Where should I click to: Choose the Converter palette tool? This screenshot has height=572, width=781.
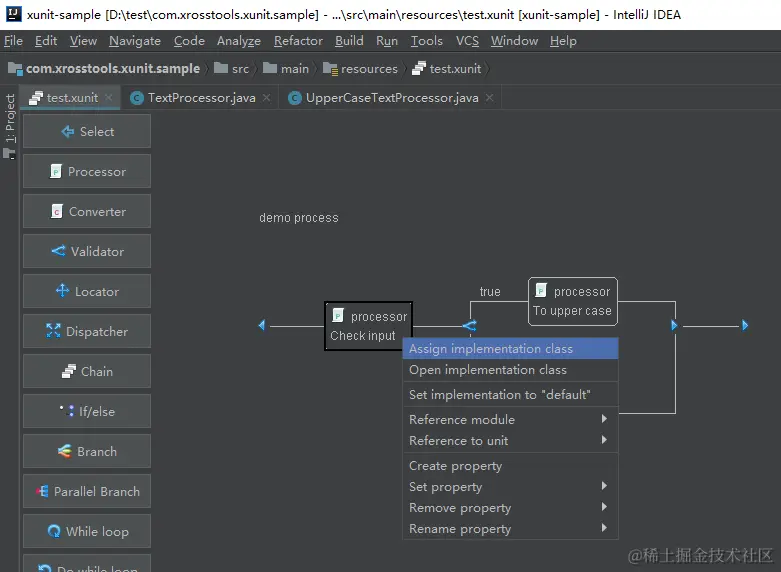(87, 211)
